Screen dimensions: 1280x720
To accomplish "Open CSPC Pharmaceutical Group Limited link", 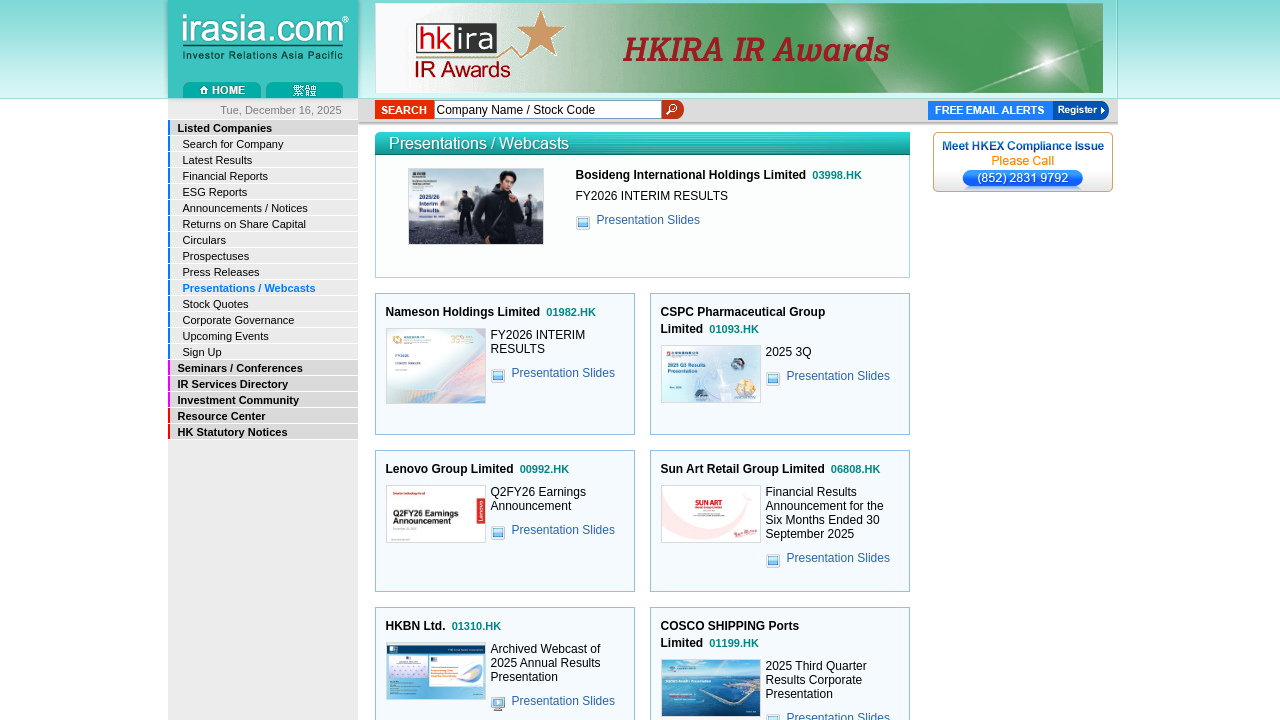I will (742, 320).
